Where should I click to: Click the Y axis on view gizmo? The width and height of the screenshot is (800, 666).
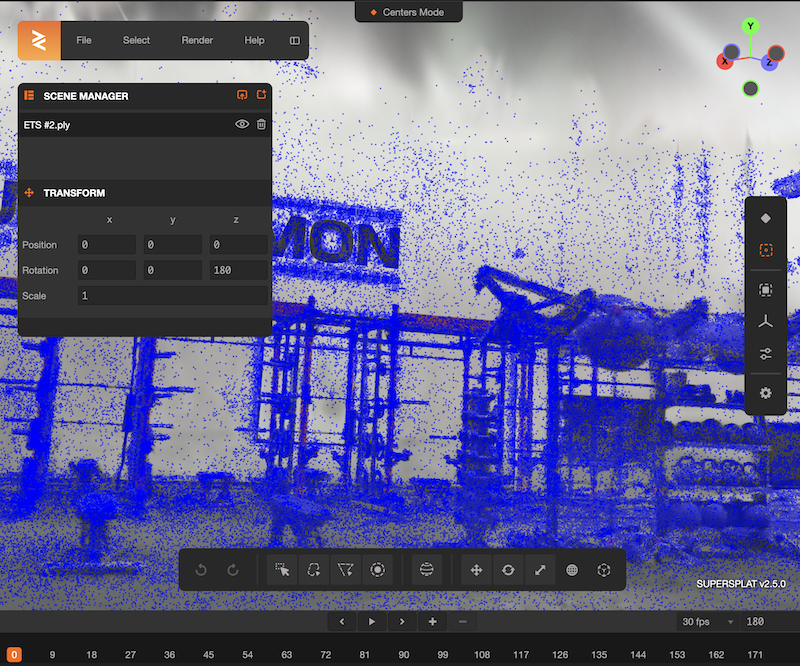pyautogui.click(x=750, y=26)
